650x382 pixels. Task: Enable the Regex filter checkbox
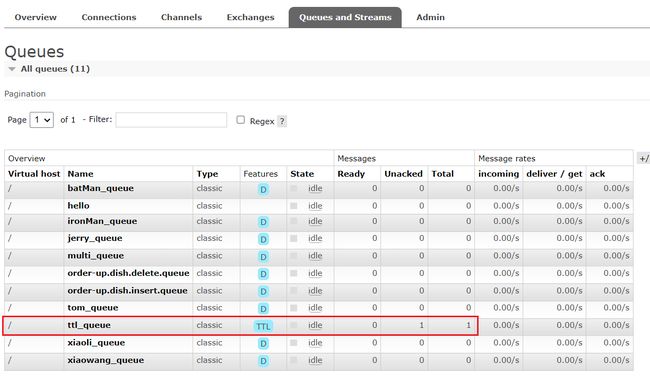[240, 120]
